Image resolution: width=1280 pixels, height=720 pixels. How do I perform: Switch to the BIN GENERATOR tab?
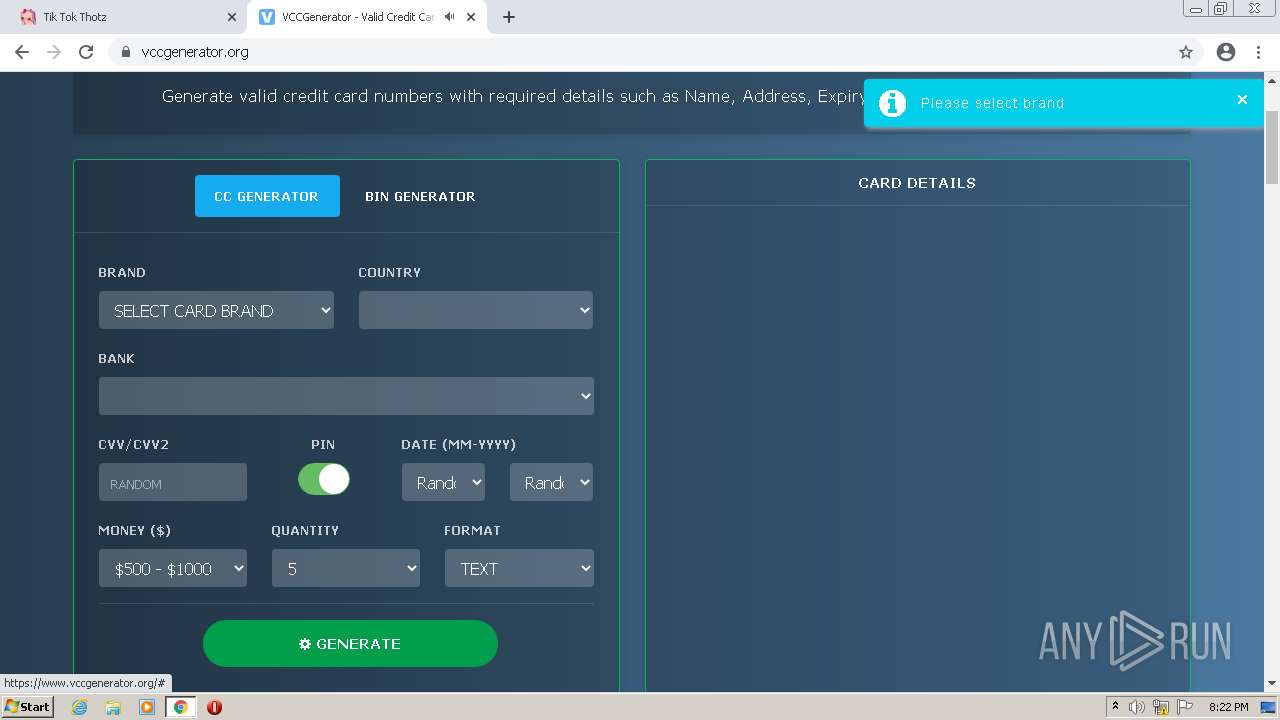[420, 196]
